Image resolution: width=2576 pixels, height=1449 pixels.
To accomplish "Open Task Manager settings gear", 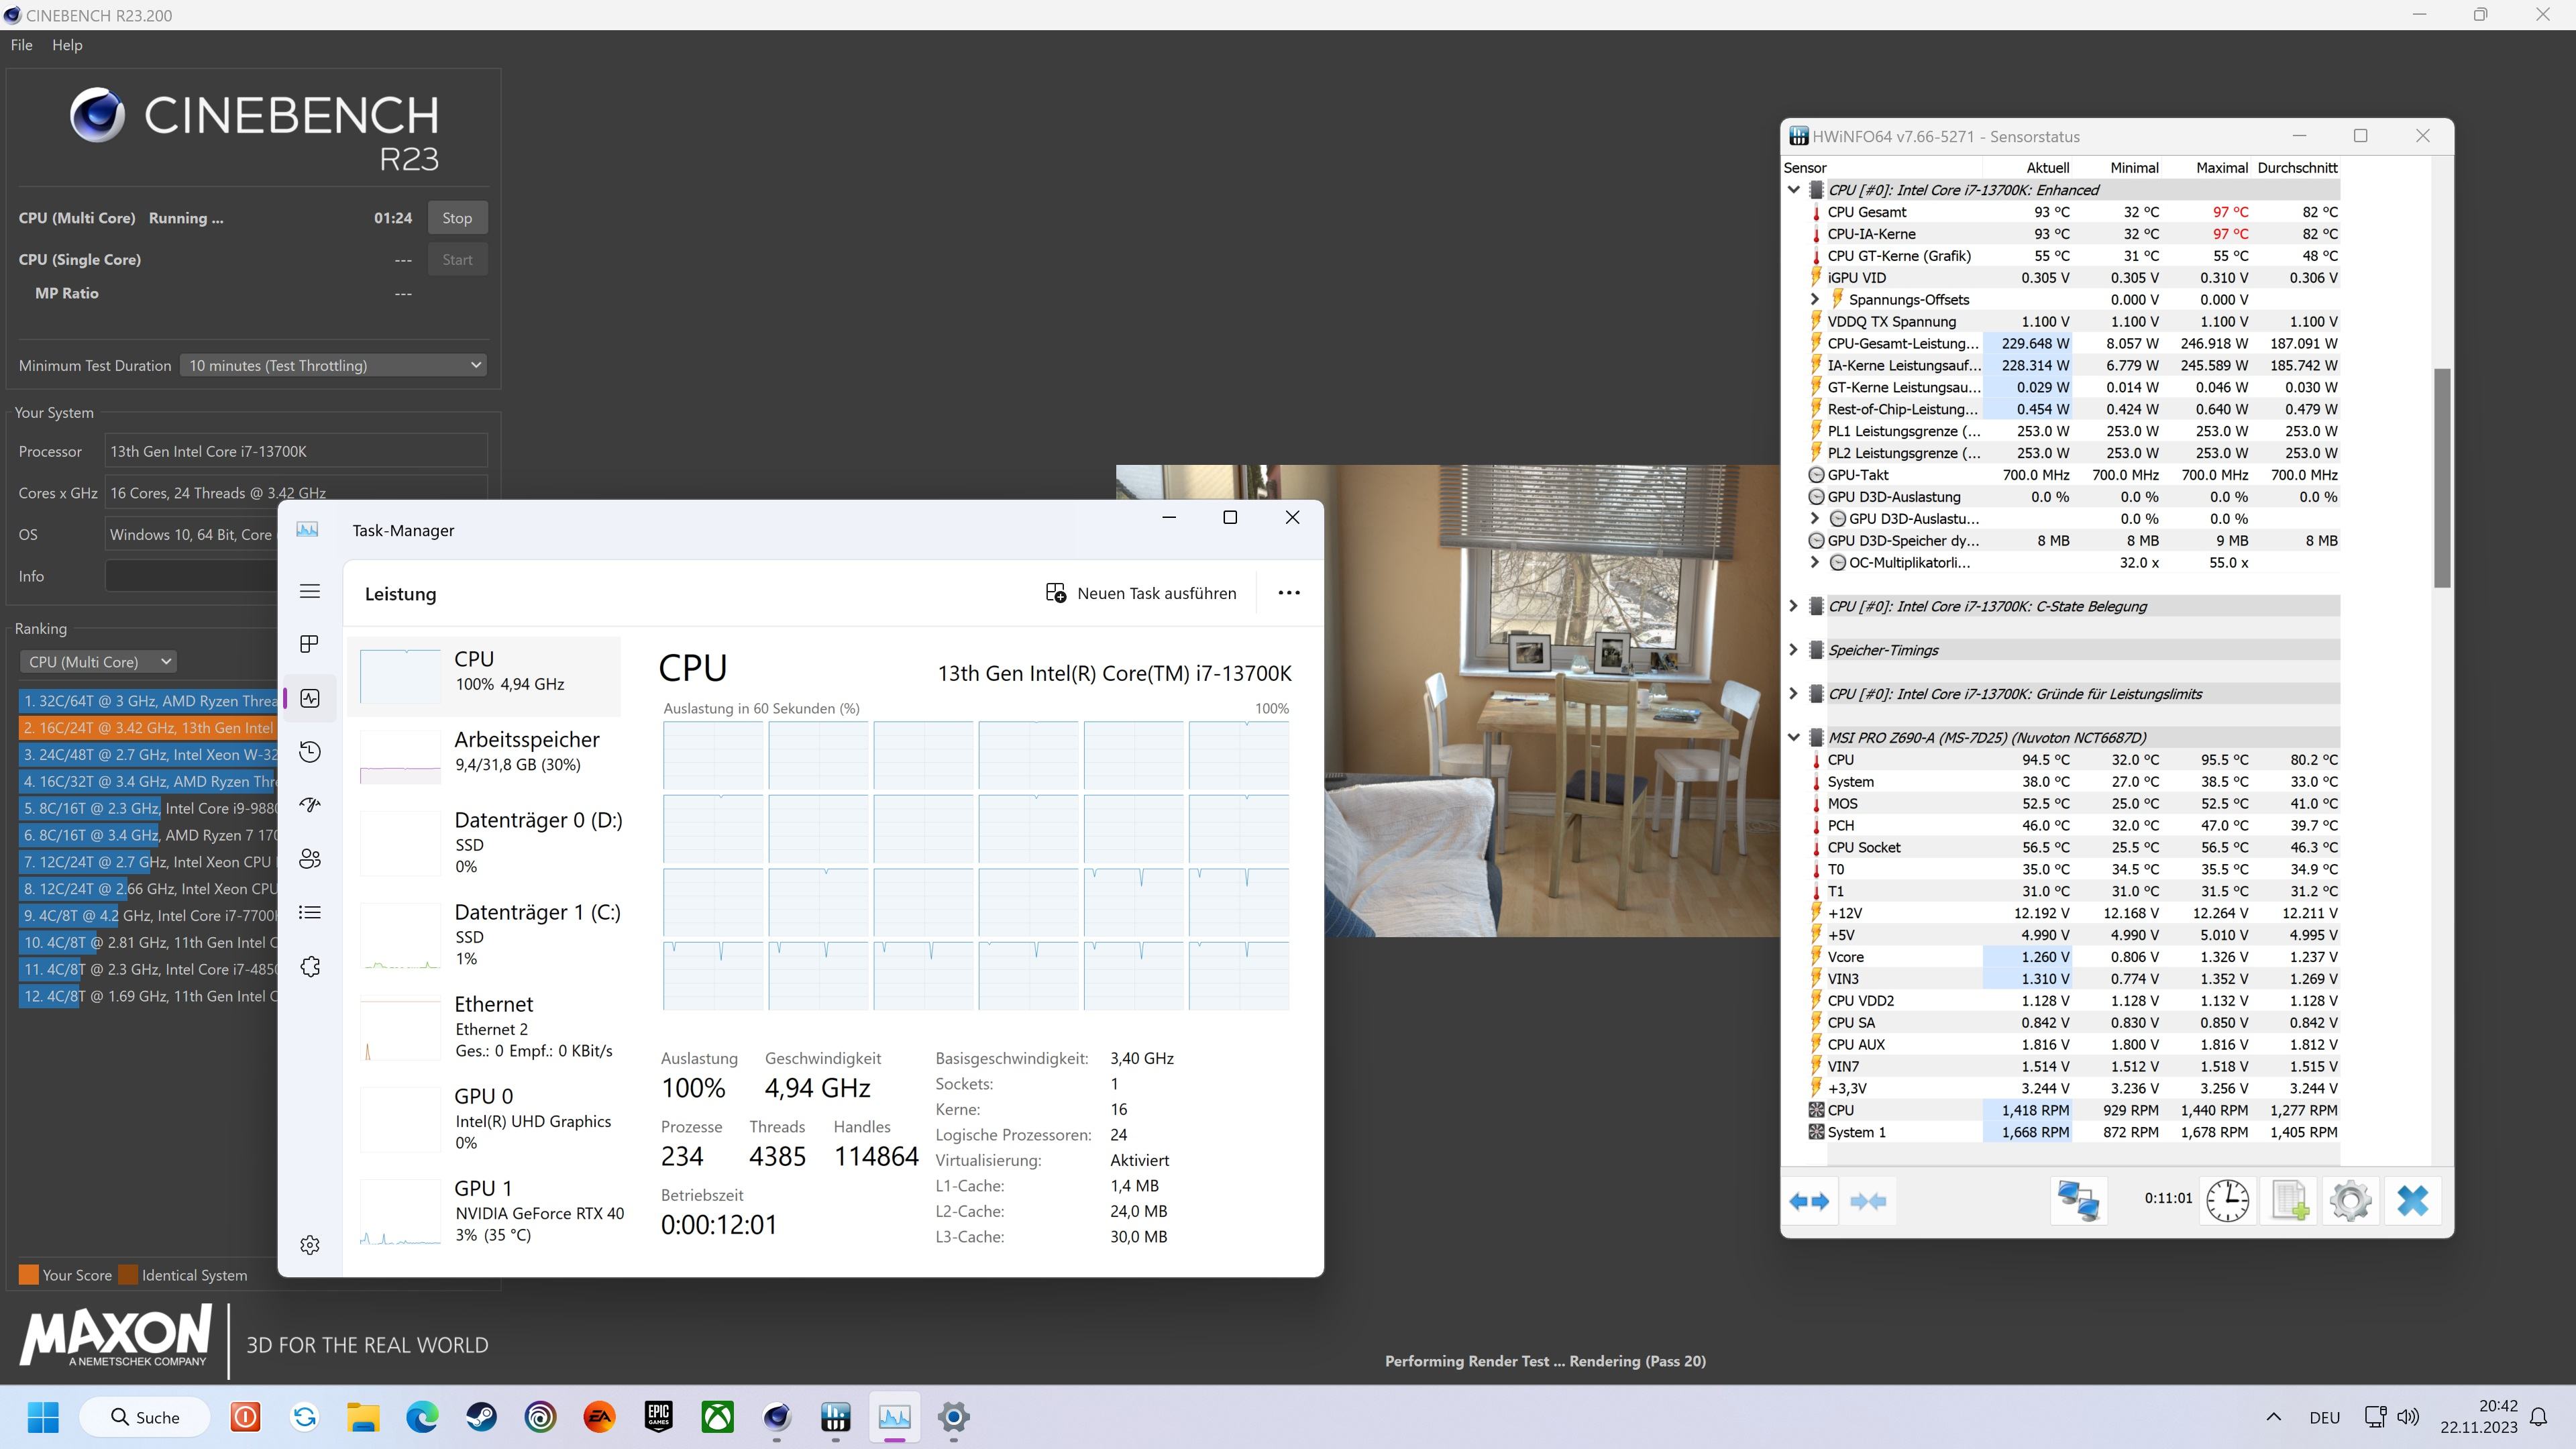I will 310,1245.
